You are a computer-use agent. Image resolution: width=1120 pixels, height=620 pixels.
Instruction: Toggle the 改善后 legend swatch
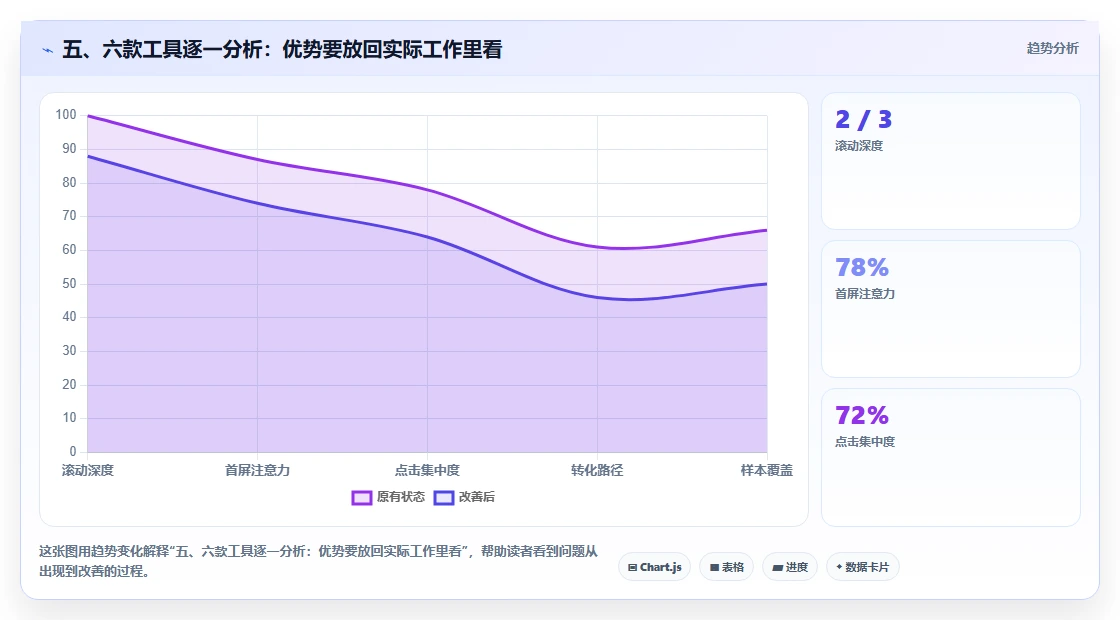pyautogui.click(x=444, y=497)
